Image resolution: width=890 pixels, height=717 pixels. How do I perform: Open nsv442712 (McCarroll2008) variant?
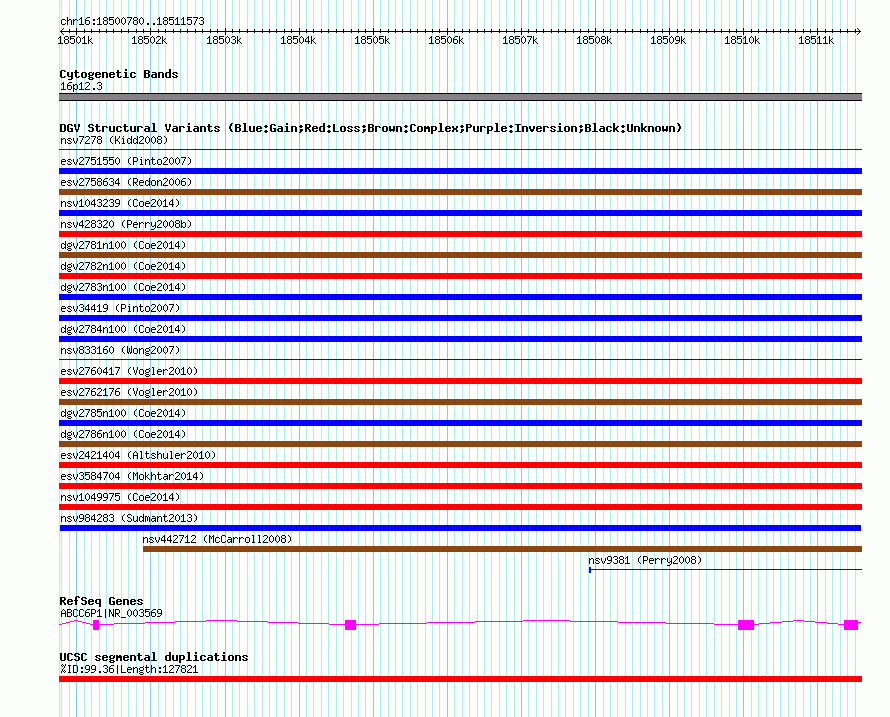[x=217, y=539]
